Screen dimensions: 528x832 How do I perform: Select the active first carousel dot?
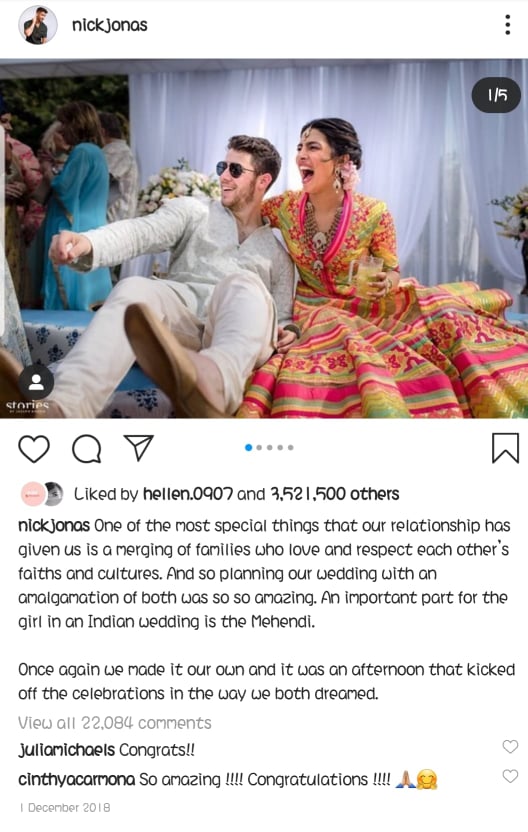tap(248, 447)
